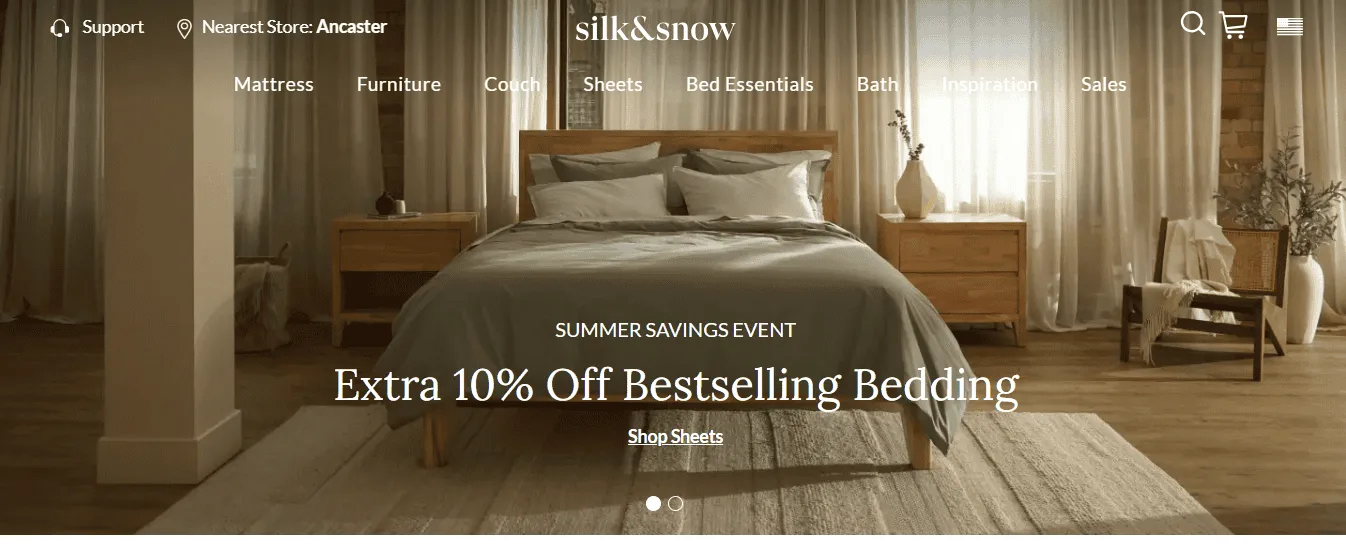Image resolution: width=1346 pixels, height=550 pixels.
Task: Open search with the magnifying glass icon
Action: [x=1192, y=23]
